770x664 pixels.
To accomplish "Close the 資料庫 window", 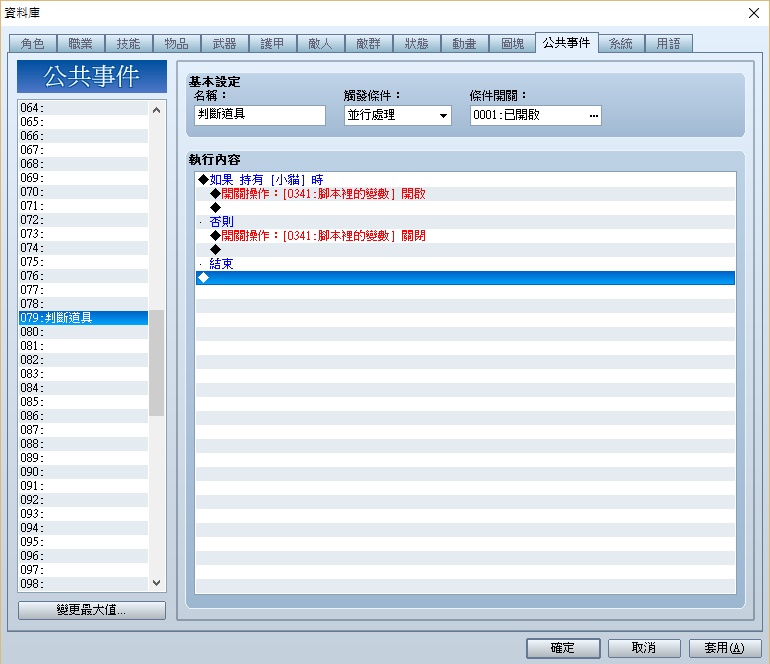I will coord(754,13).
